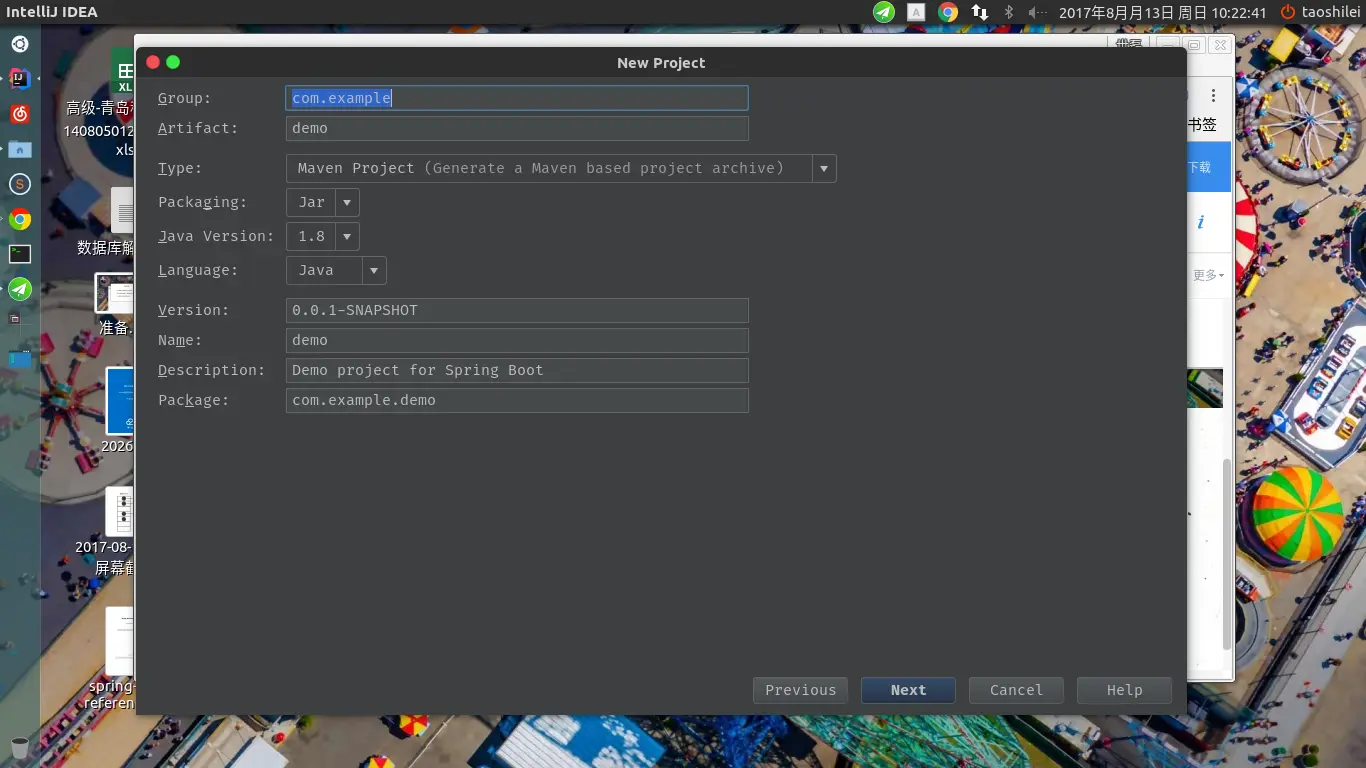The width and height of the screenshot is (1366, 768).
Task: Open the power session menu icon
Action: [x=1288, y=12]
